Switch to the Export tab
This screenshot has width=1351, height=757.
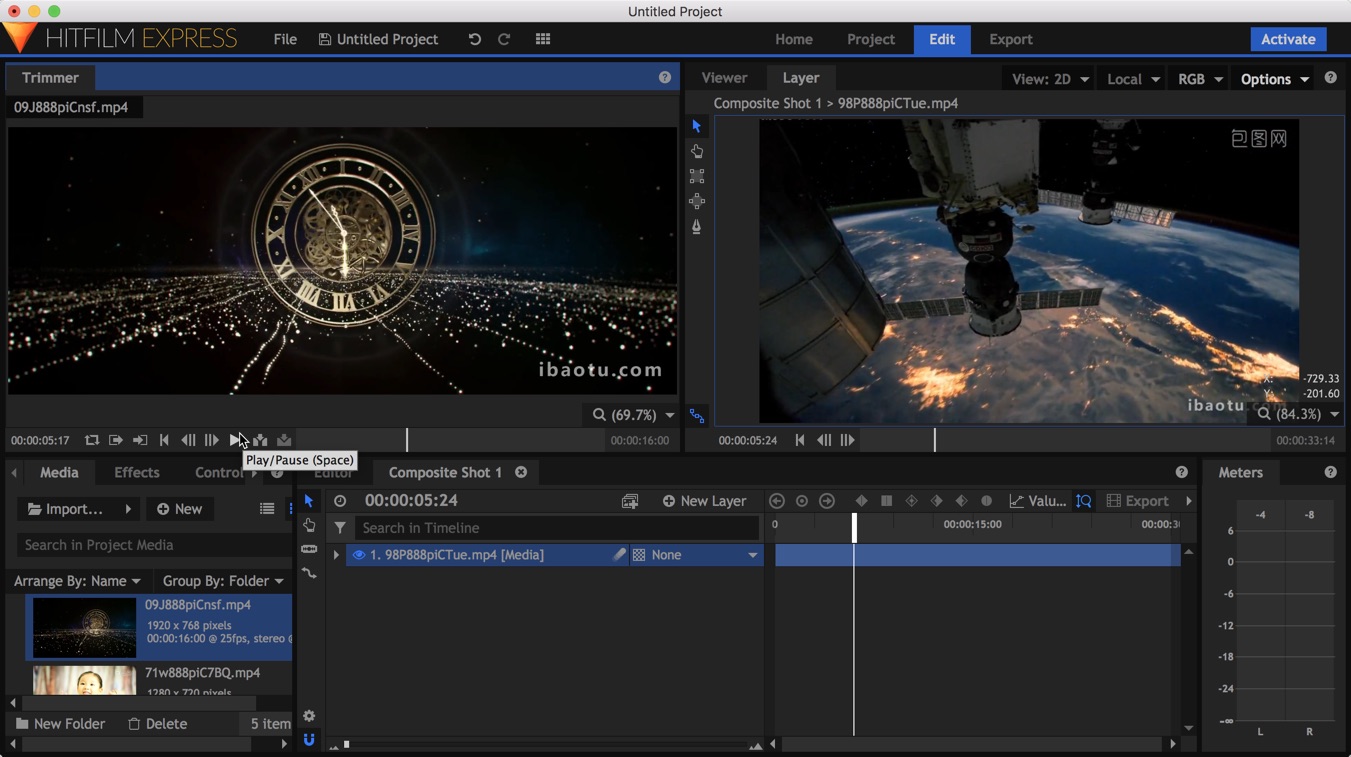click(x=1010, y=39)
